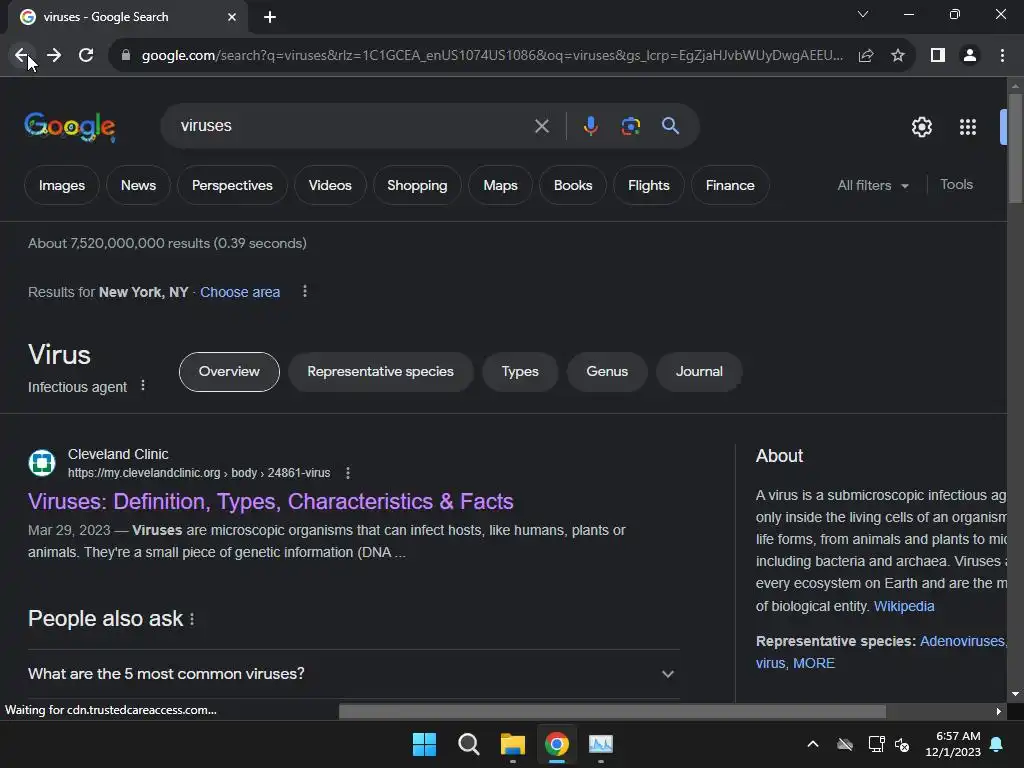The height and width of the screenshot is (768, 1024).
Task: Open Viruses: Definition, Types, Characteristics & Facts
Action: (x=270, y=502)
